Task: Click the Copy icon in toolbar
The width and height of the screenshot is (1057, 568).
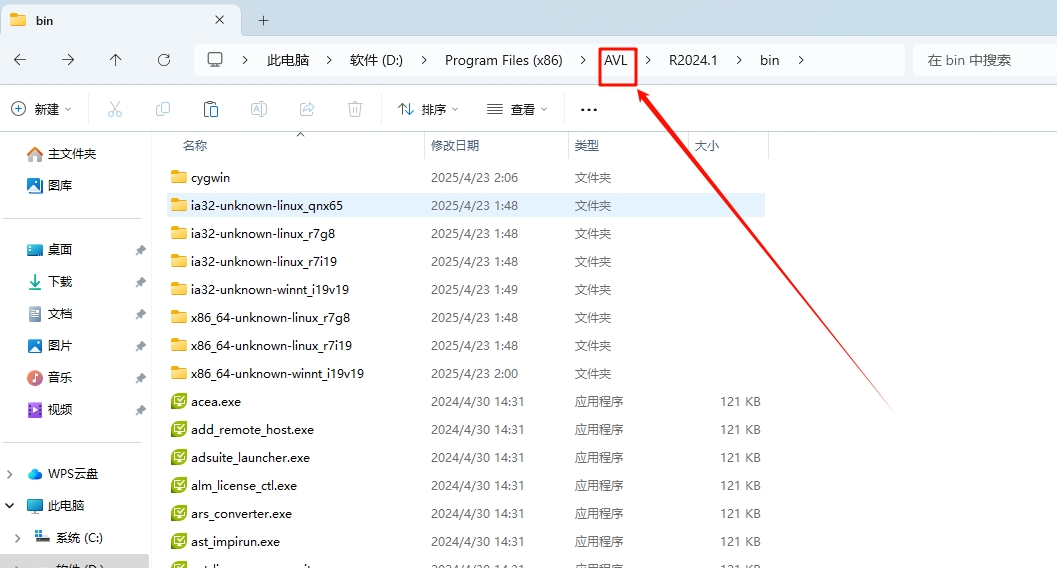Action: [x=162, y=109]
